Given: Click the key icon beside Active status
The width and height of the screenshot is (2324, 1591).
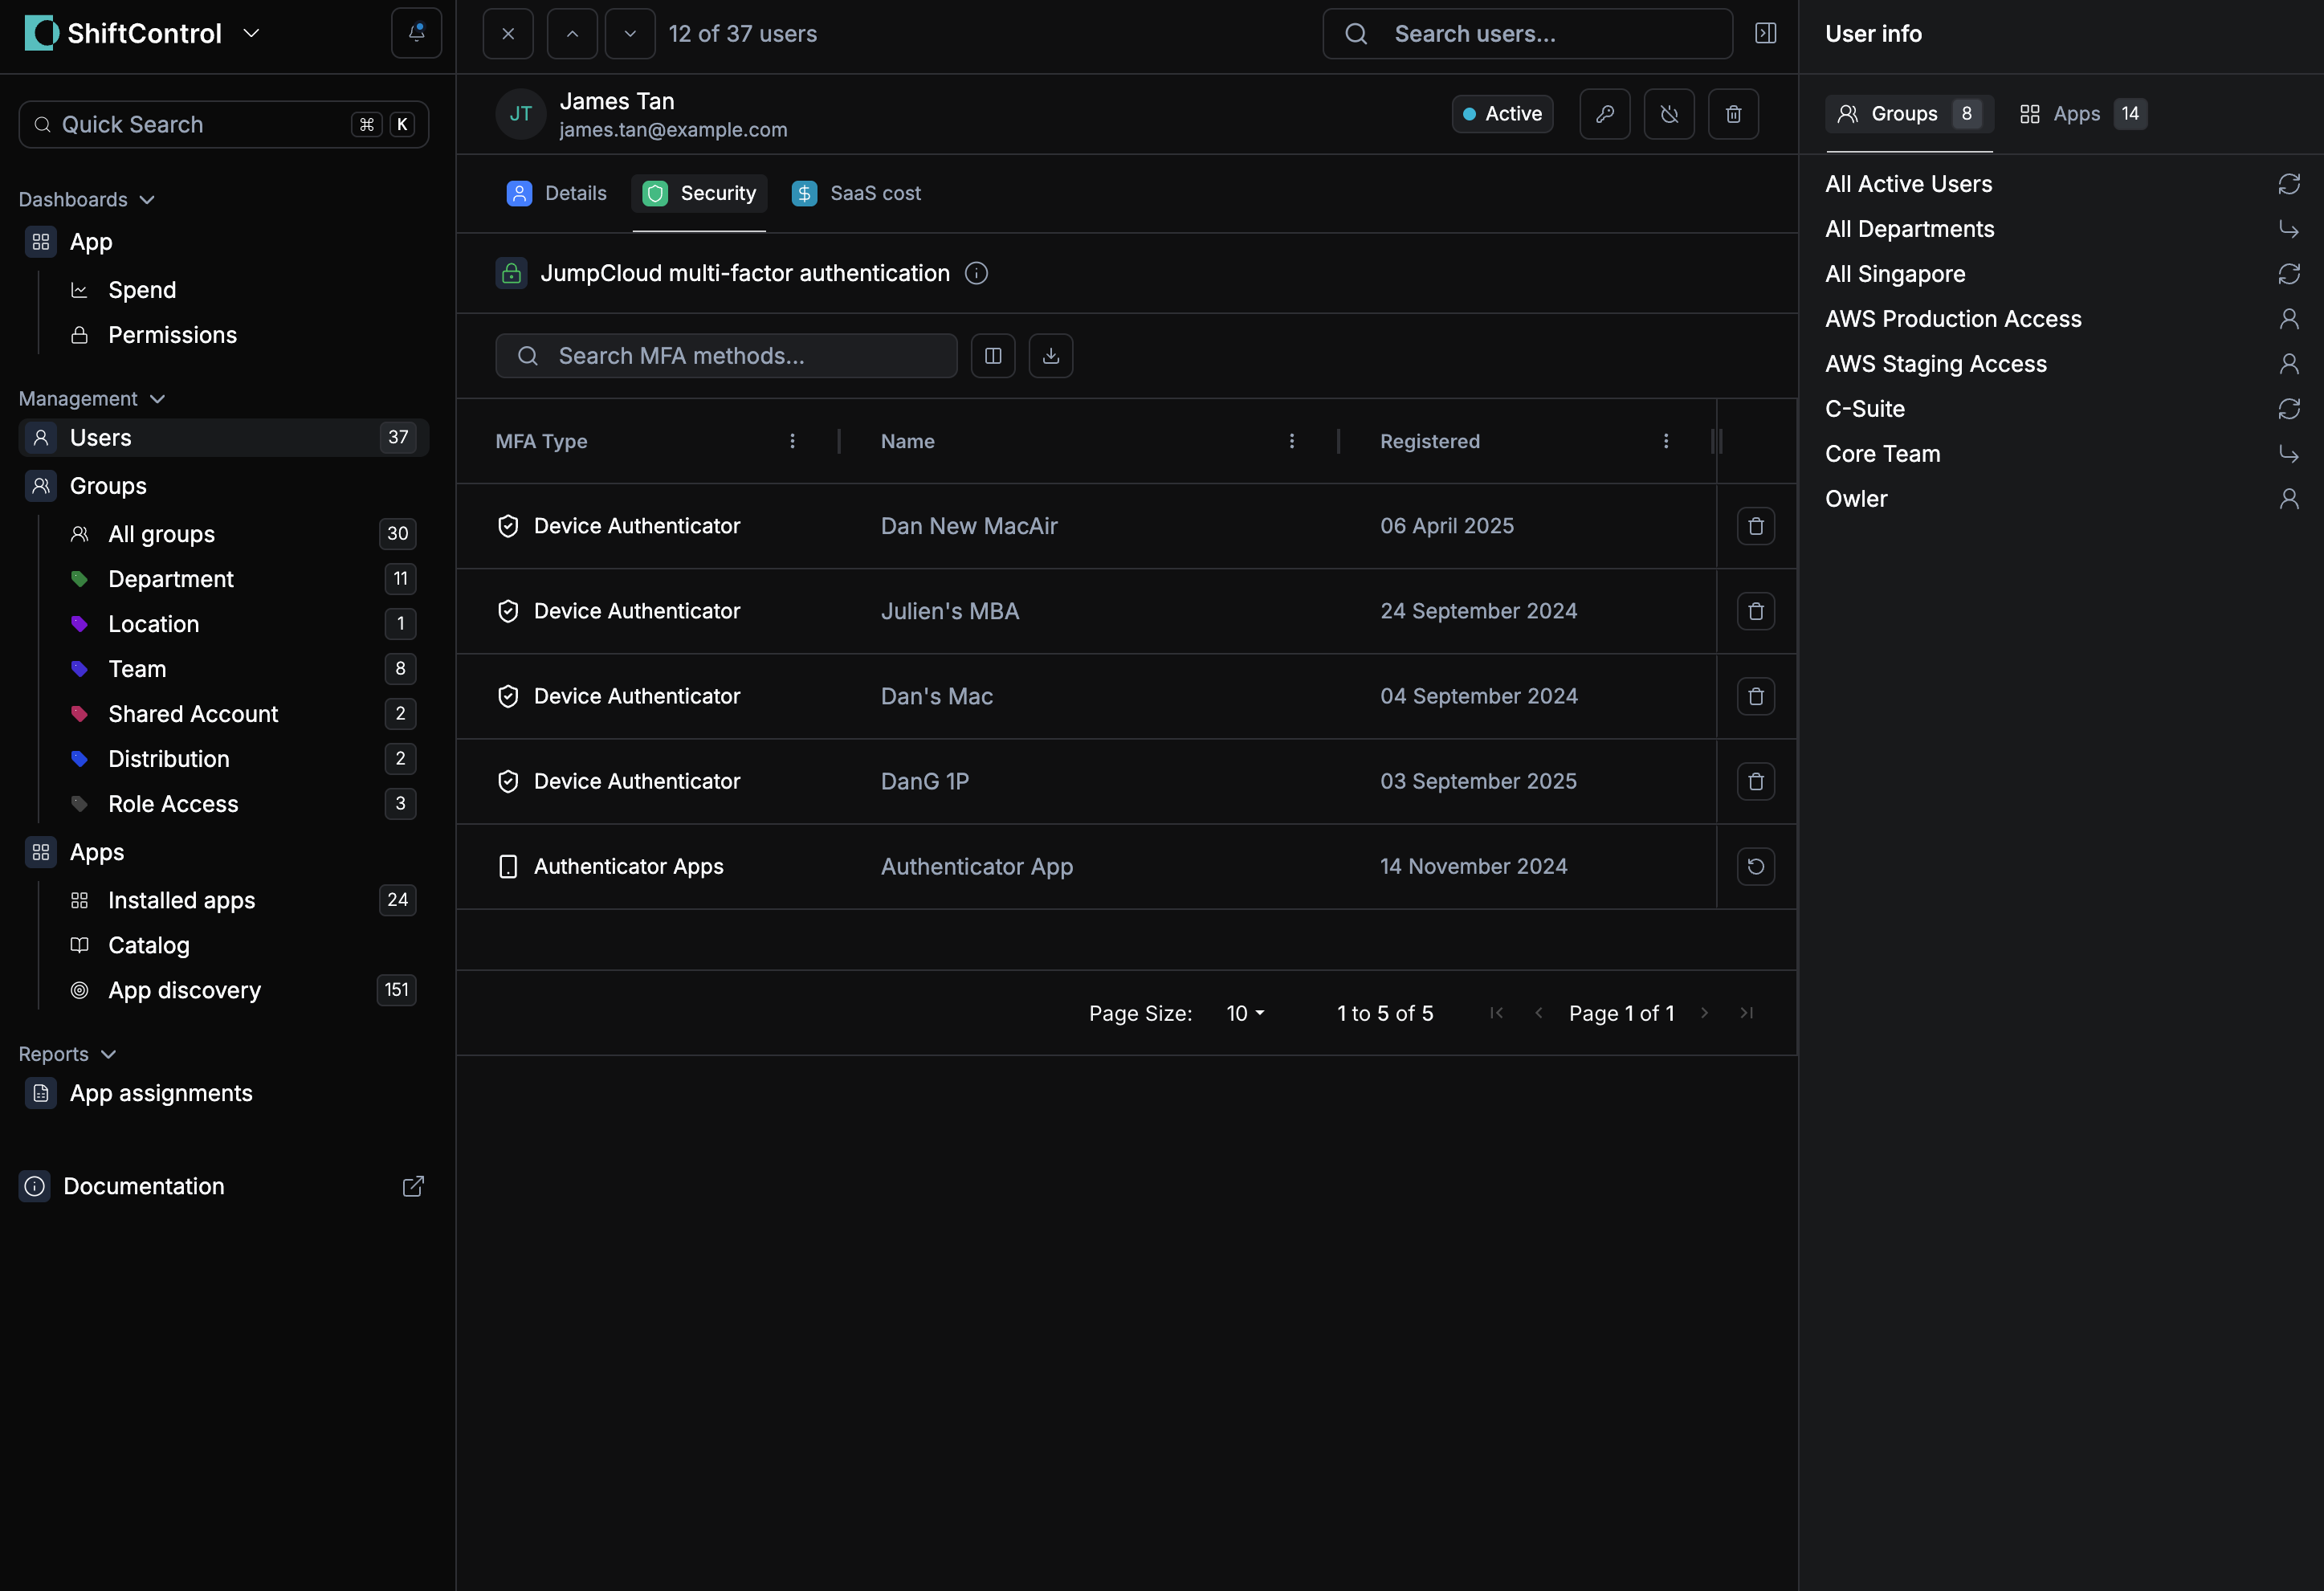Looking at the screenshot, I should pos(1604,114).
